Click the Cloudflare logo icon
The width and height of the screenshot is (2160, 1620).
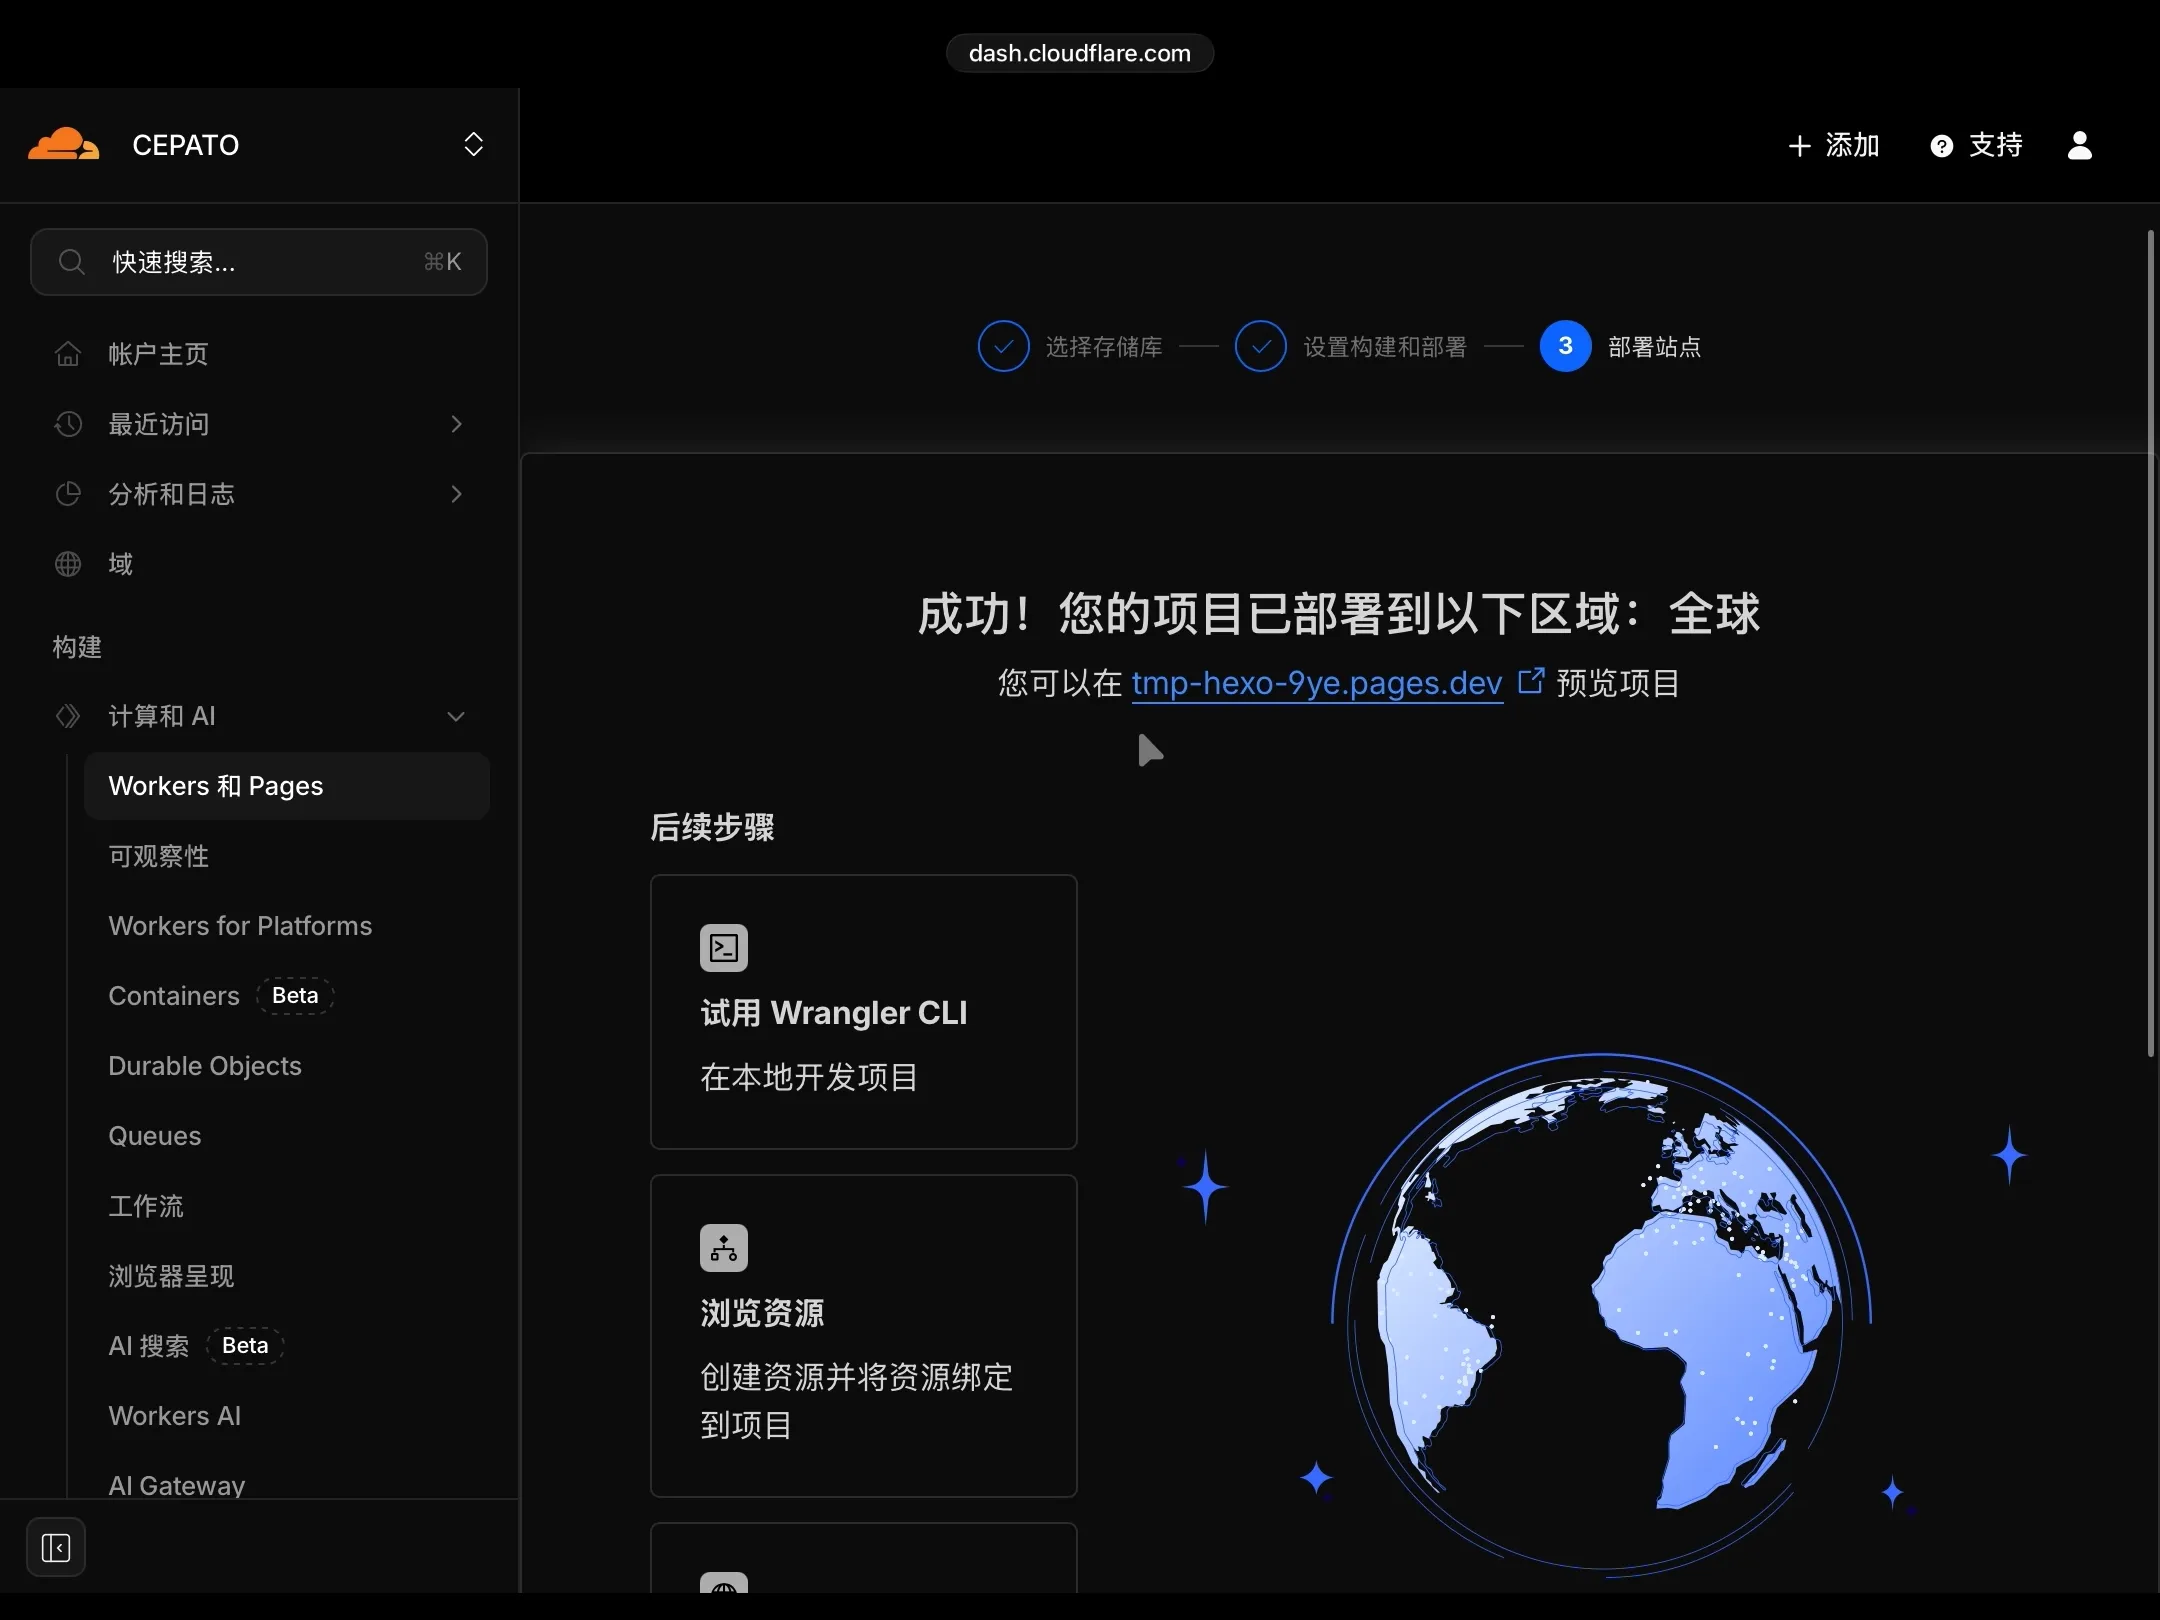[62, 144]
